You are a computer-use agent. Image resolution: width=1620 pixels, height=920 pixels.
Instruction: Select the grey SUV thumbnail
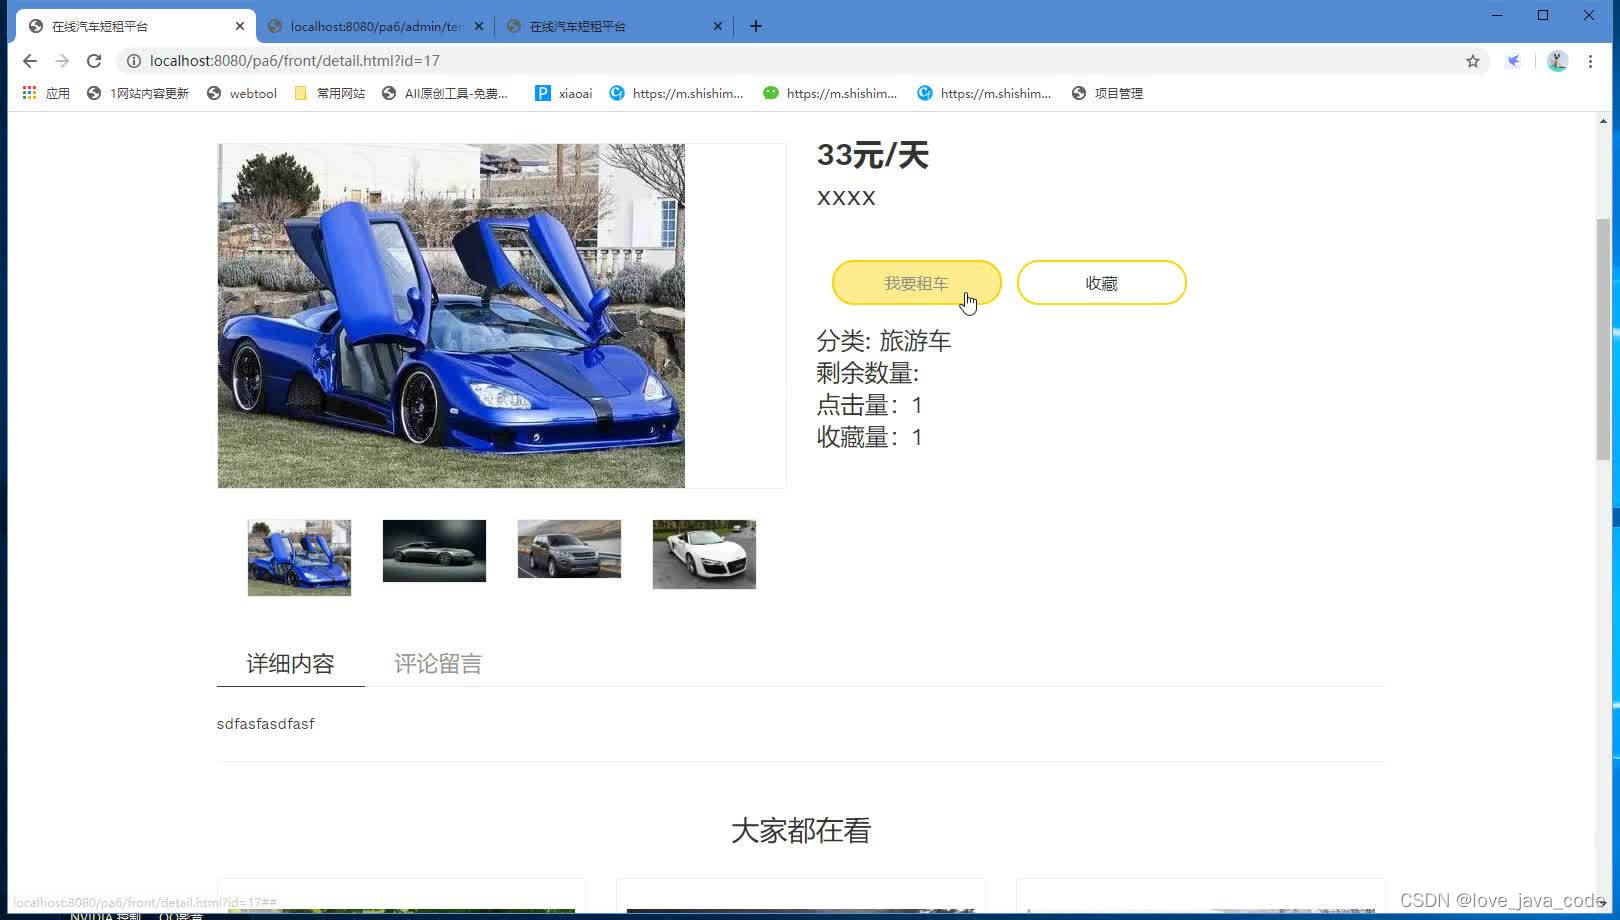pyautogui.click(x=569, y=549)
